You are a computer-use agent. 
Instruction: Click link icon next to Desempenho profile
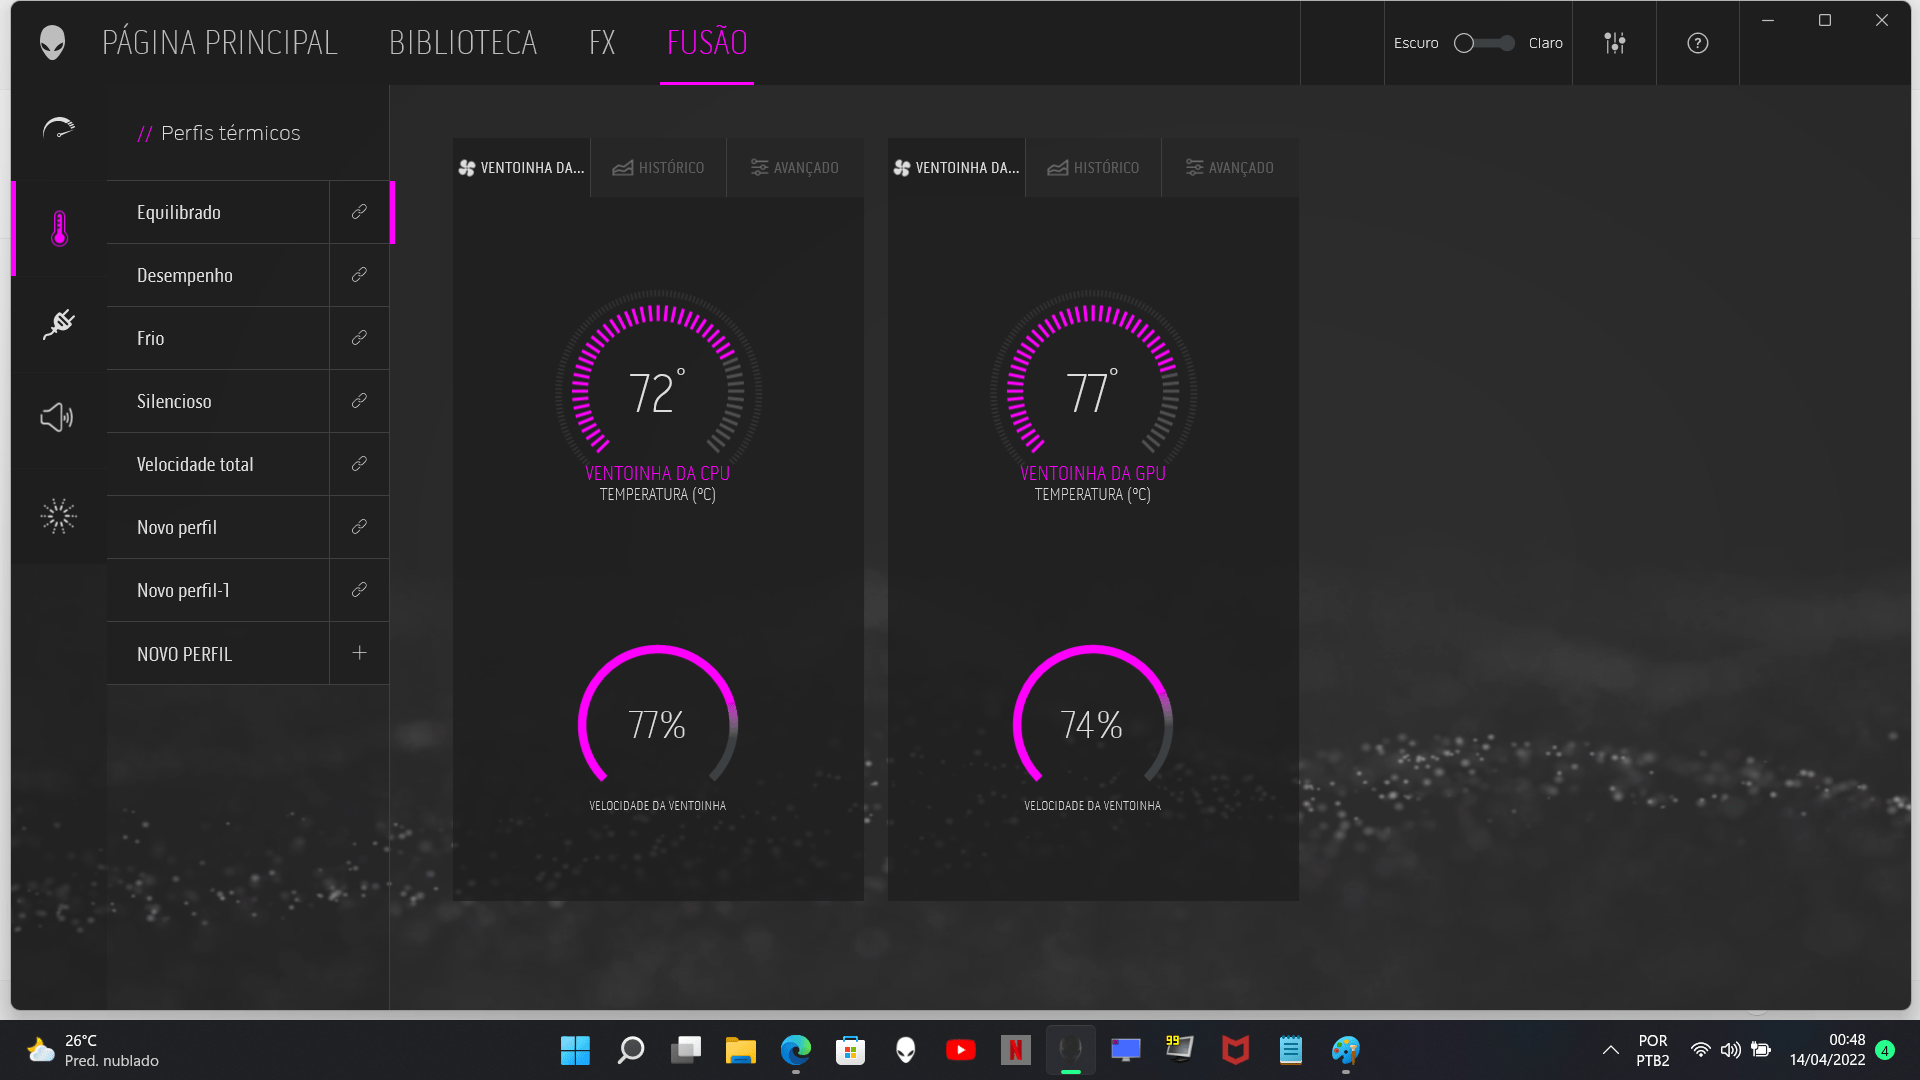pos(359,275)
